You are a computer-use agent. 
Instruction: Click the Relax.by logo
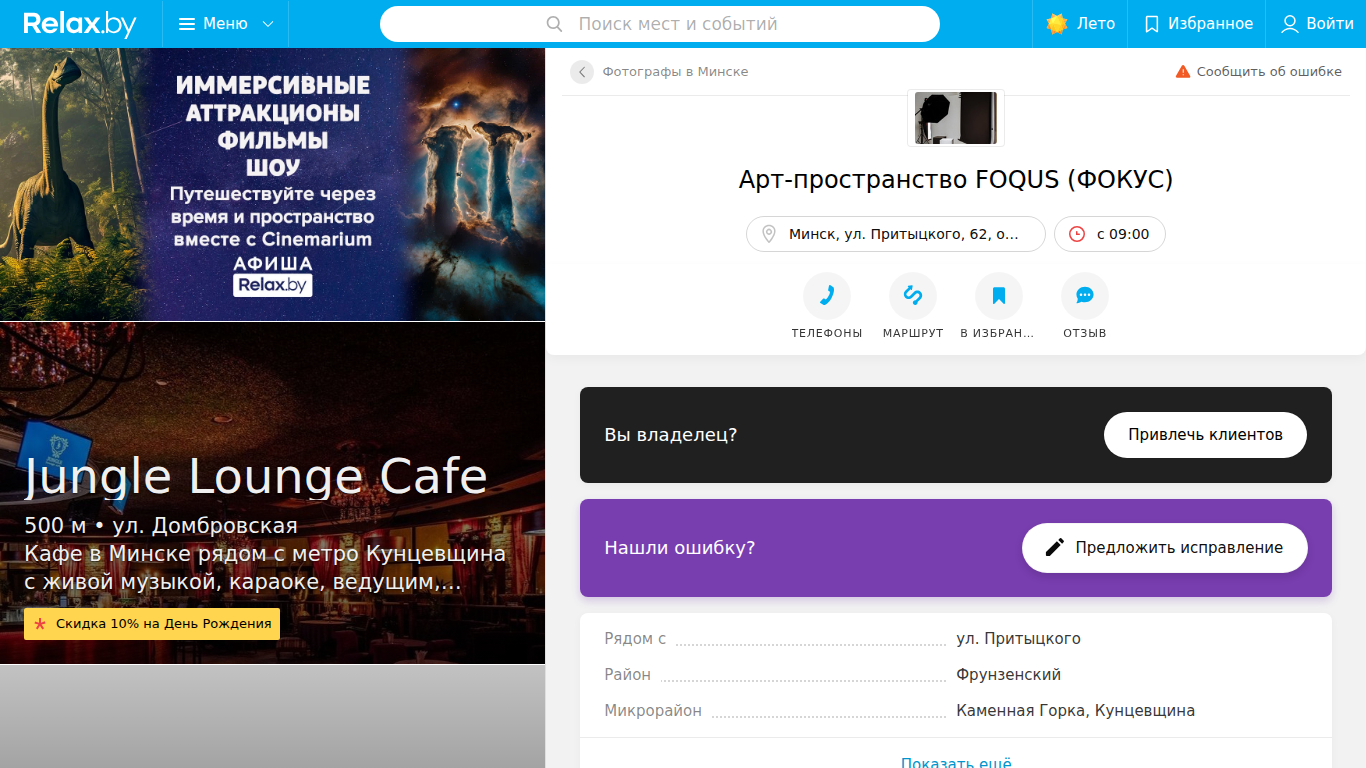(x=80, y=24)
